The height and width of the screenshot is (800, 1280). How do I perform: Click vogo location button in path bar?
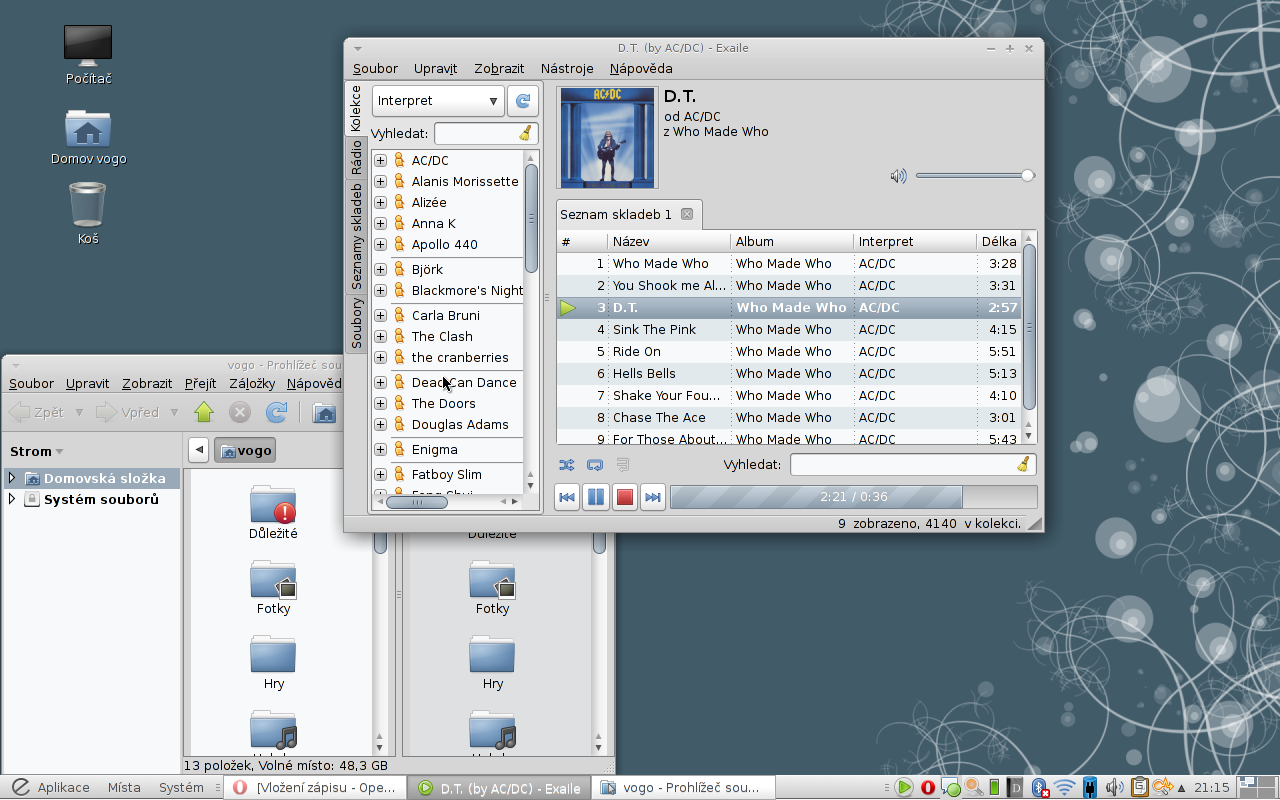pos(246,451)
